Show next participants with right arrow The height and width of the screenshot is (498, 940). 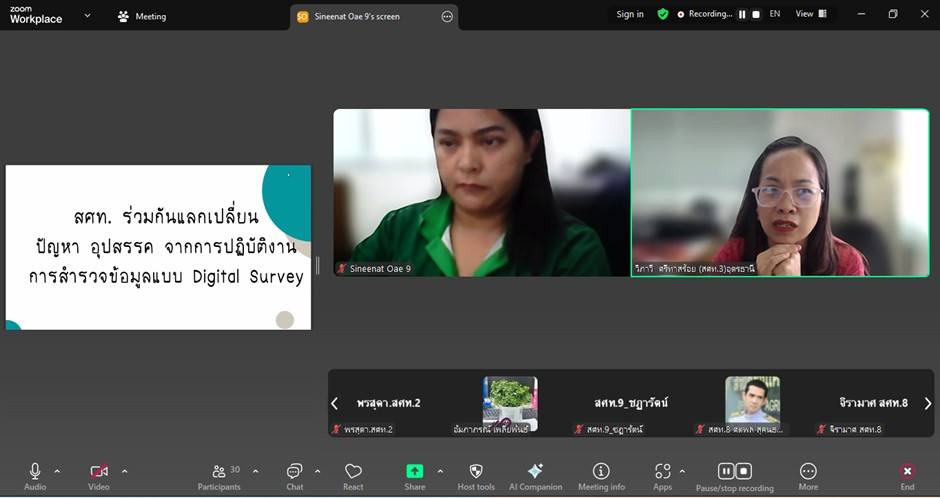pos(927,403)
